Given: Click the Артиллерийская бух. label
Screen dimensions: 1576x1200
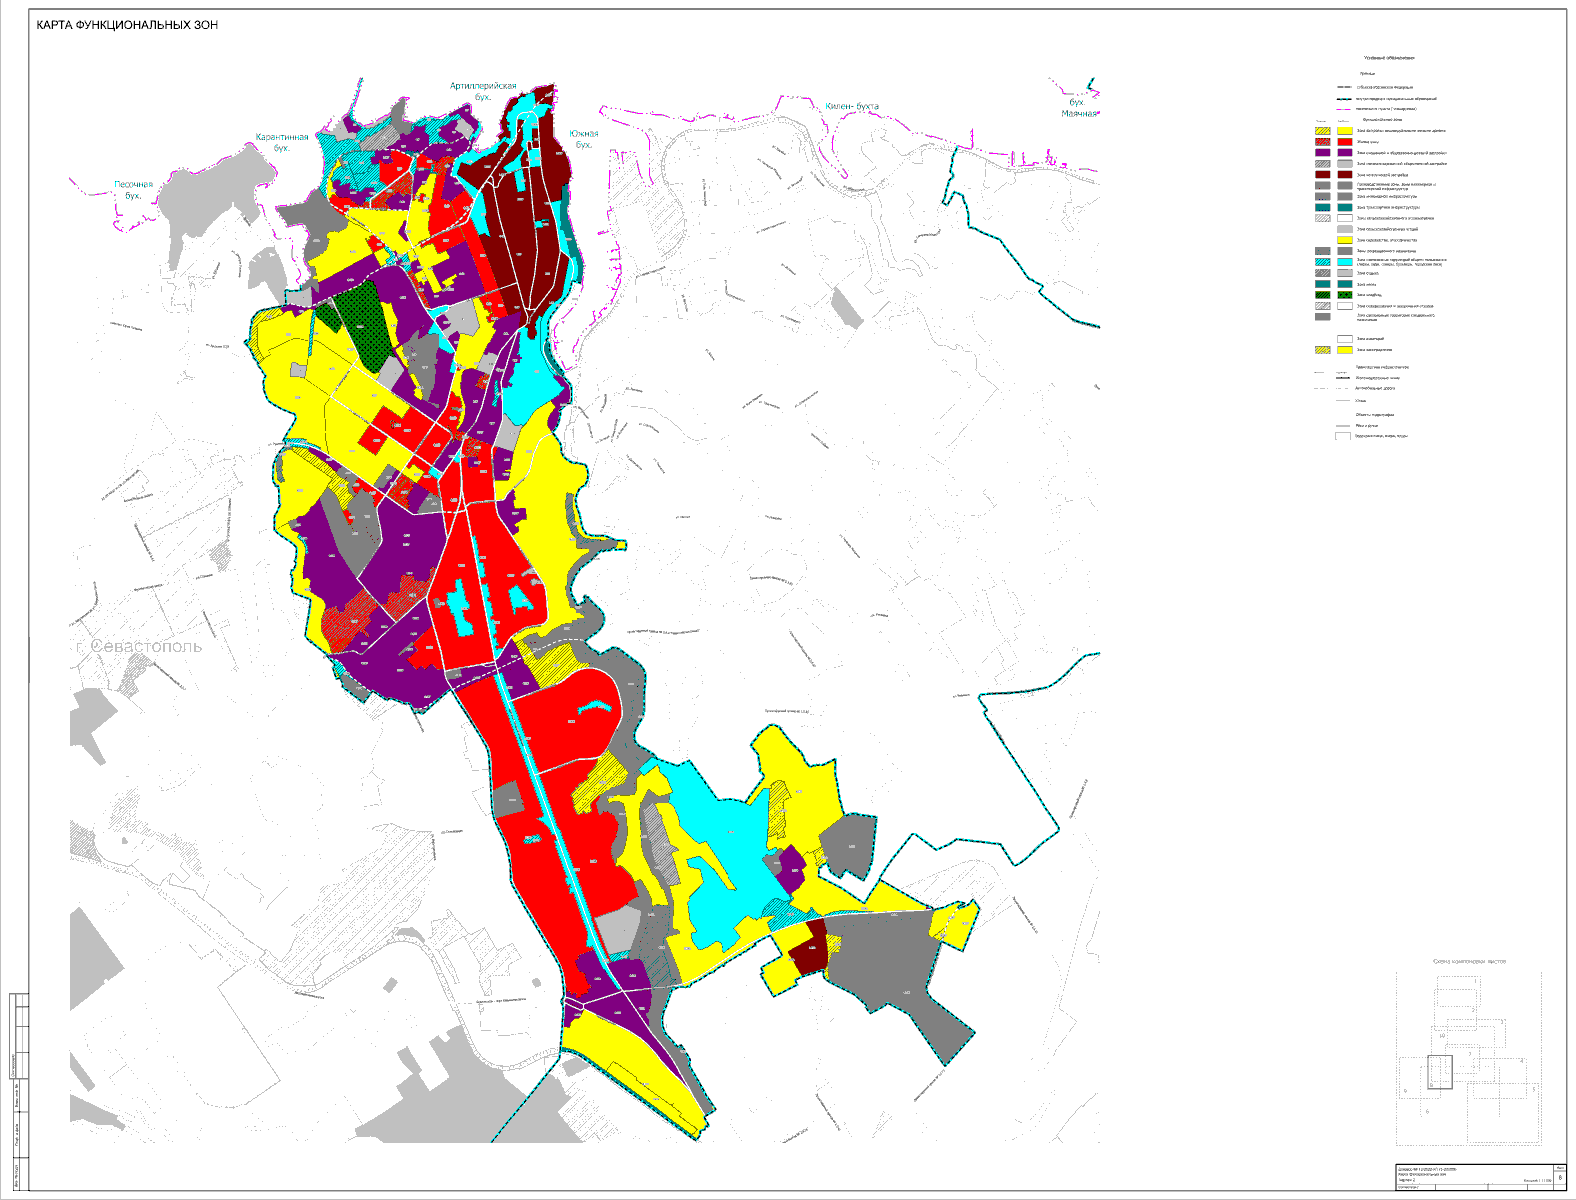Looking at the screenshot, I should [x=483, y=91].
